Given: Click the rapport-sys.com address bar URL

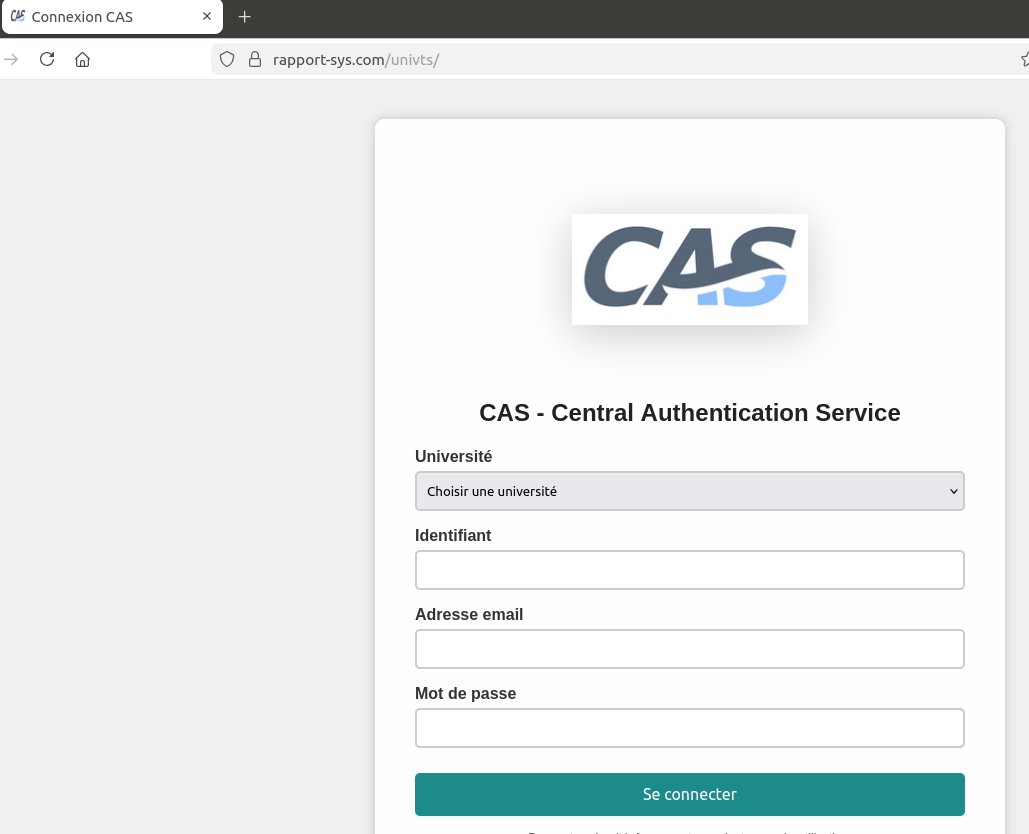Looking at the screenshot, I should point(356,60).
